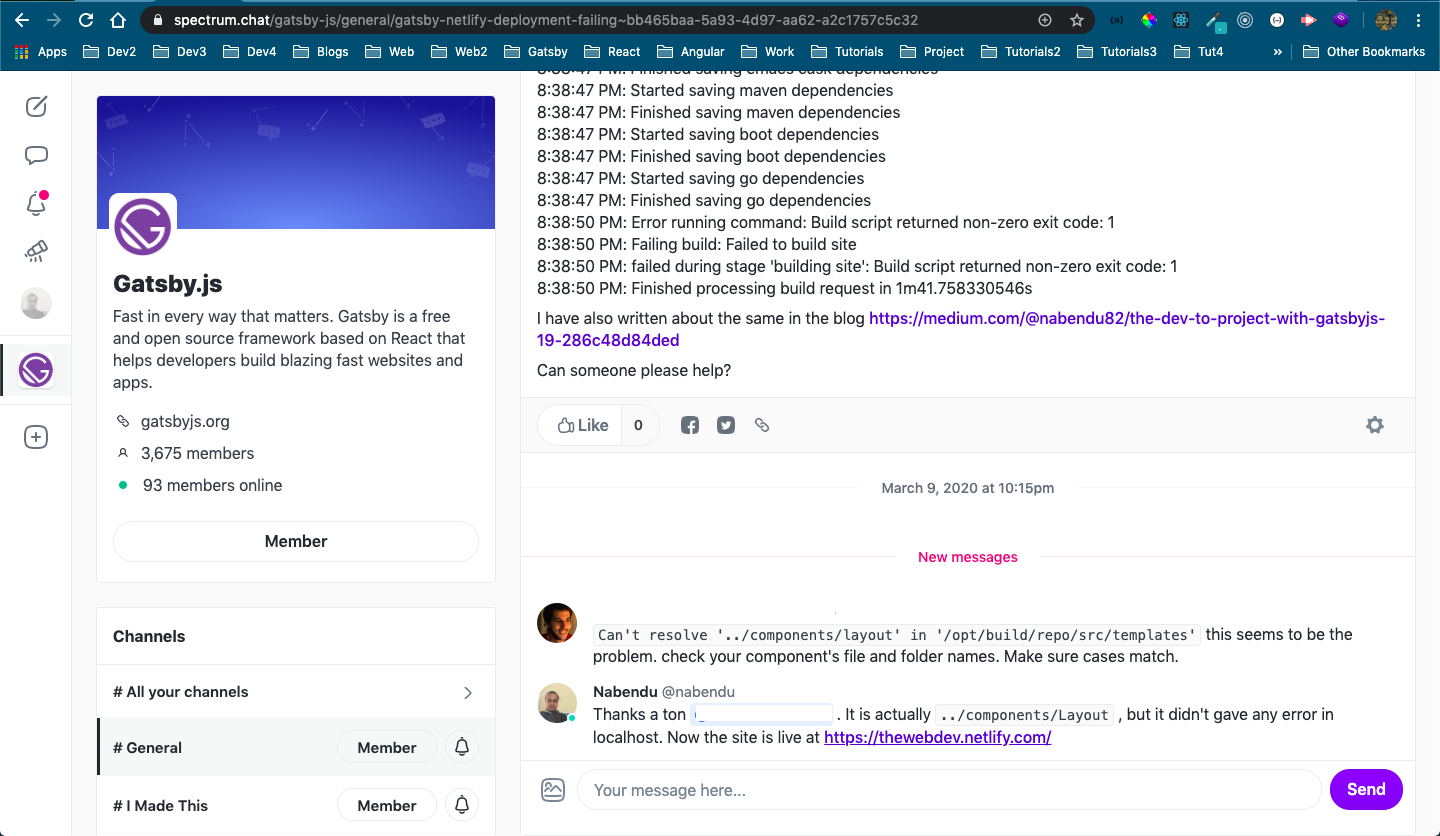Open the Project bookmarks folder
The height and width of the screenshot is (836, 1440).
[x=932, y=51]
